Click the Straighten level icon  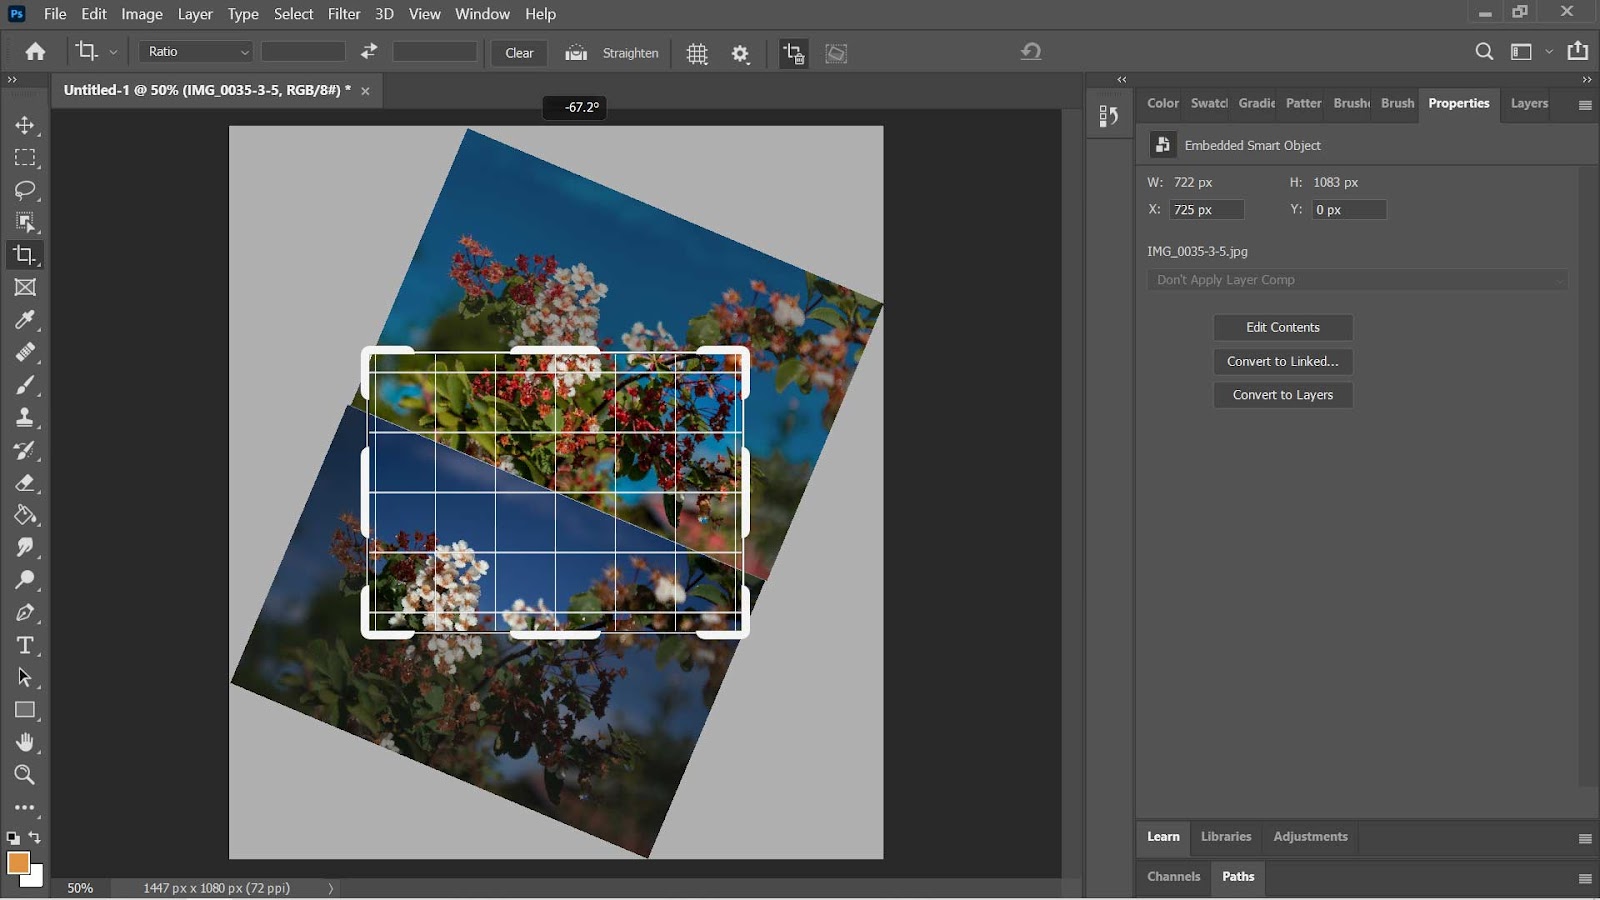576,53
